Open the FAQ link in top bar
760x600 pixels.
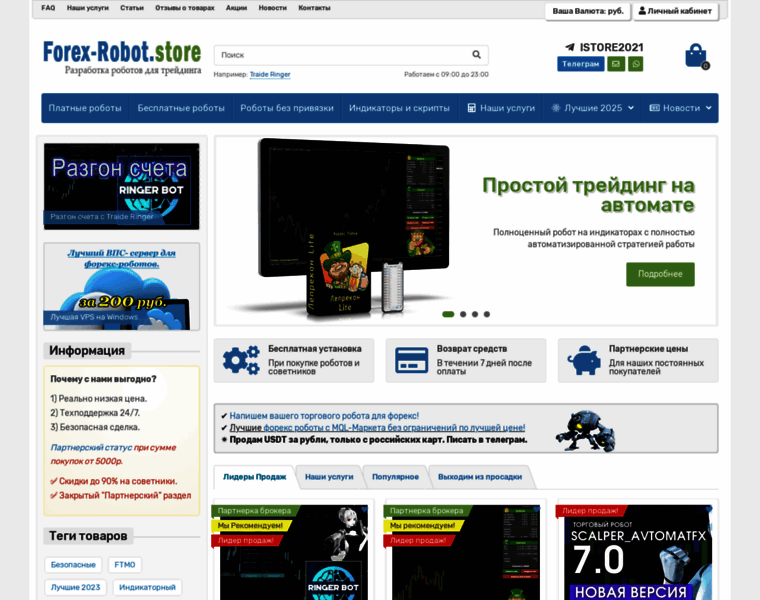(48, 8)
